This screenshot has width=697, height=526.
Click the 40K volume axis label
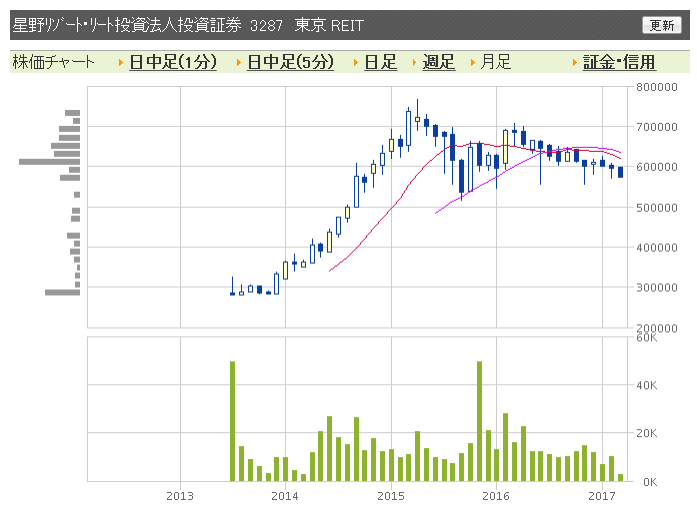pos(647,385)
